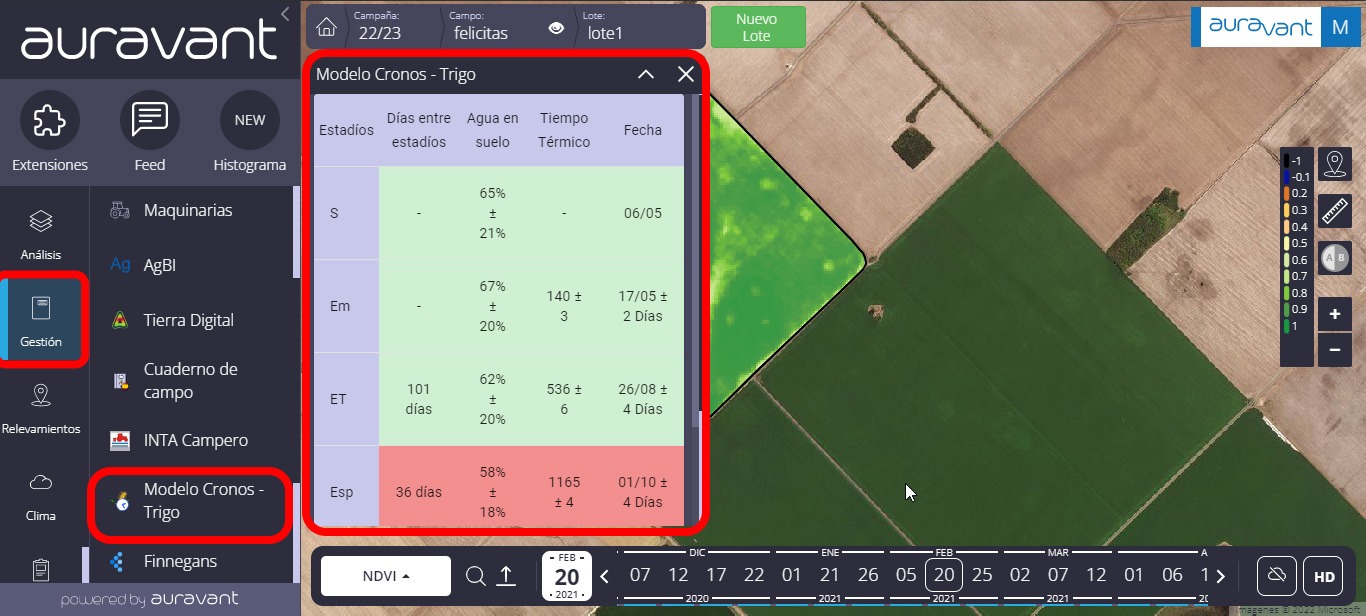The height and width of the screenshot is (616, 1366).
Task: Click the 0.2 NDVI legend swatch
Action: pos(1286,193)
